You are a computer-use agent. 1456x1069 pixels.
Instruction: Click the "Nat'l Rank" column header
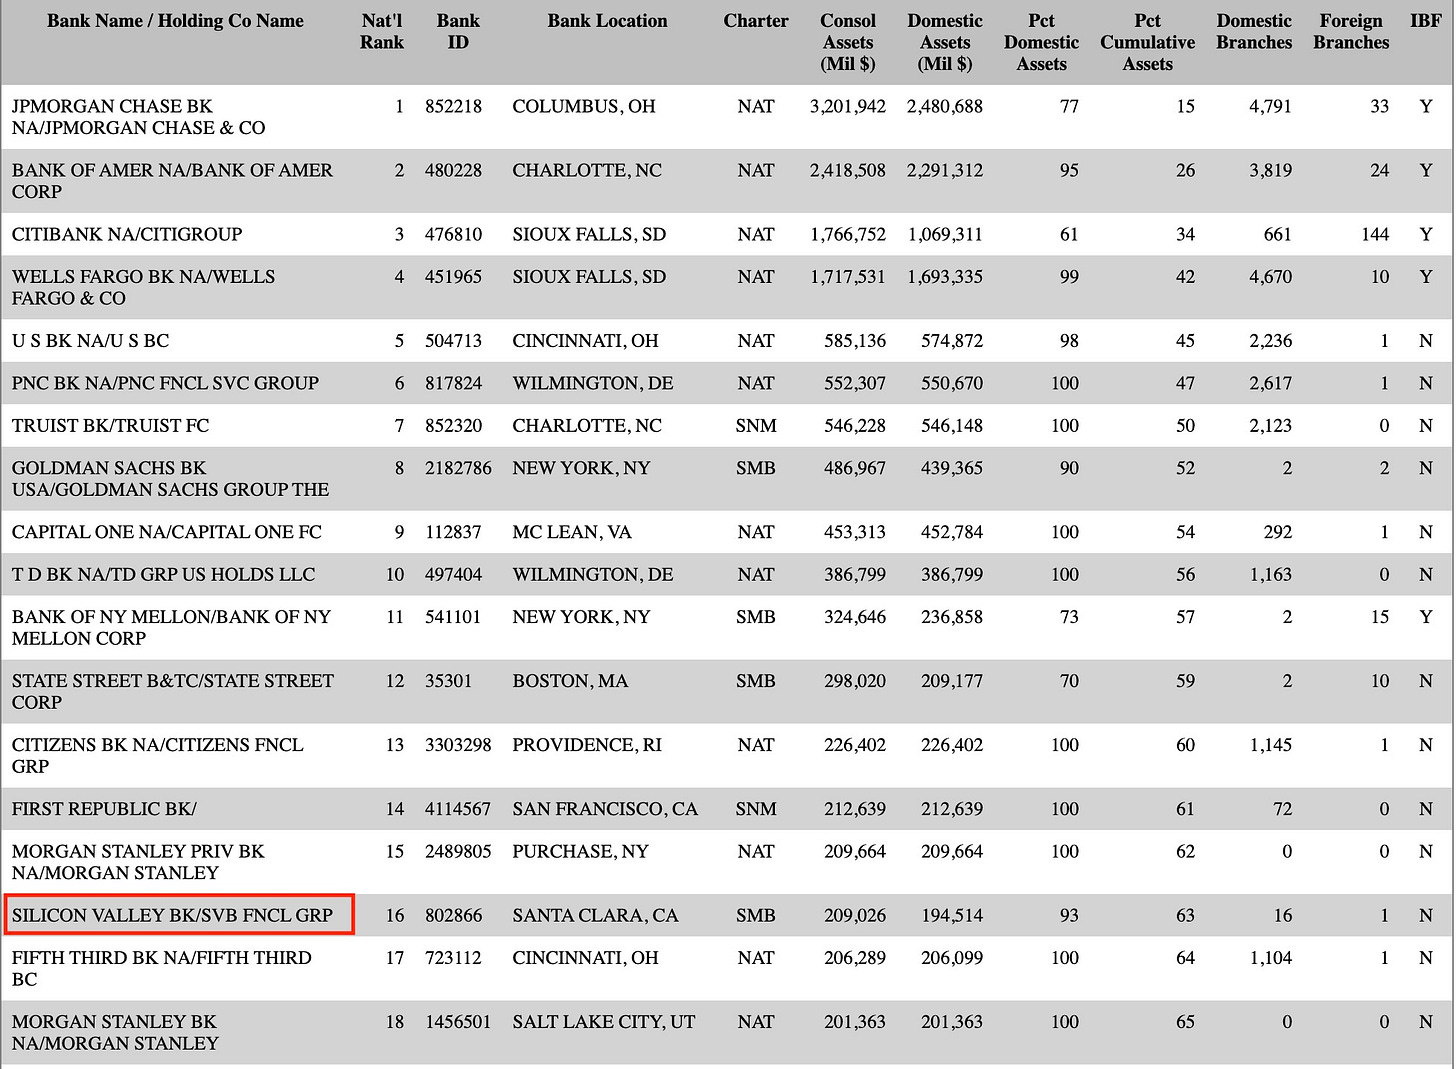tap(382, 32)
